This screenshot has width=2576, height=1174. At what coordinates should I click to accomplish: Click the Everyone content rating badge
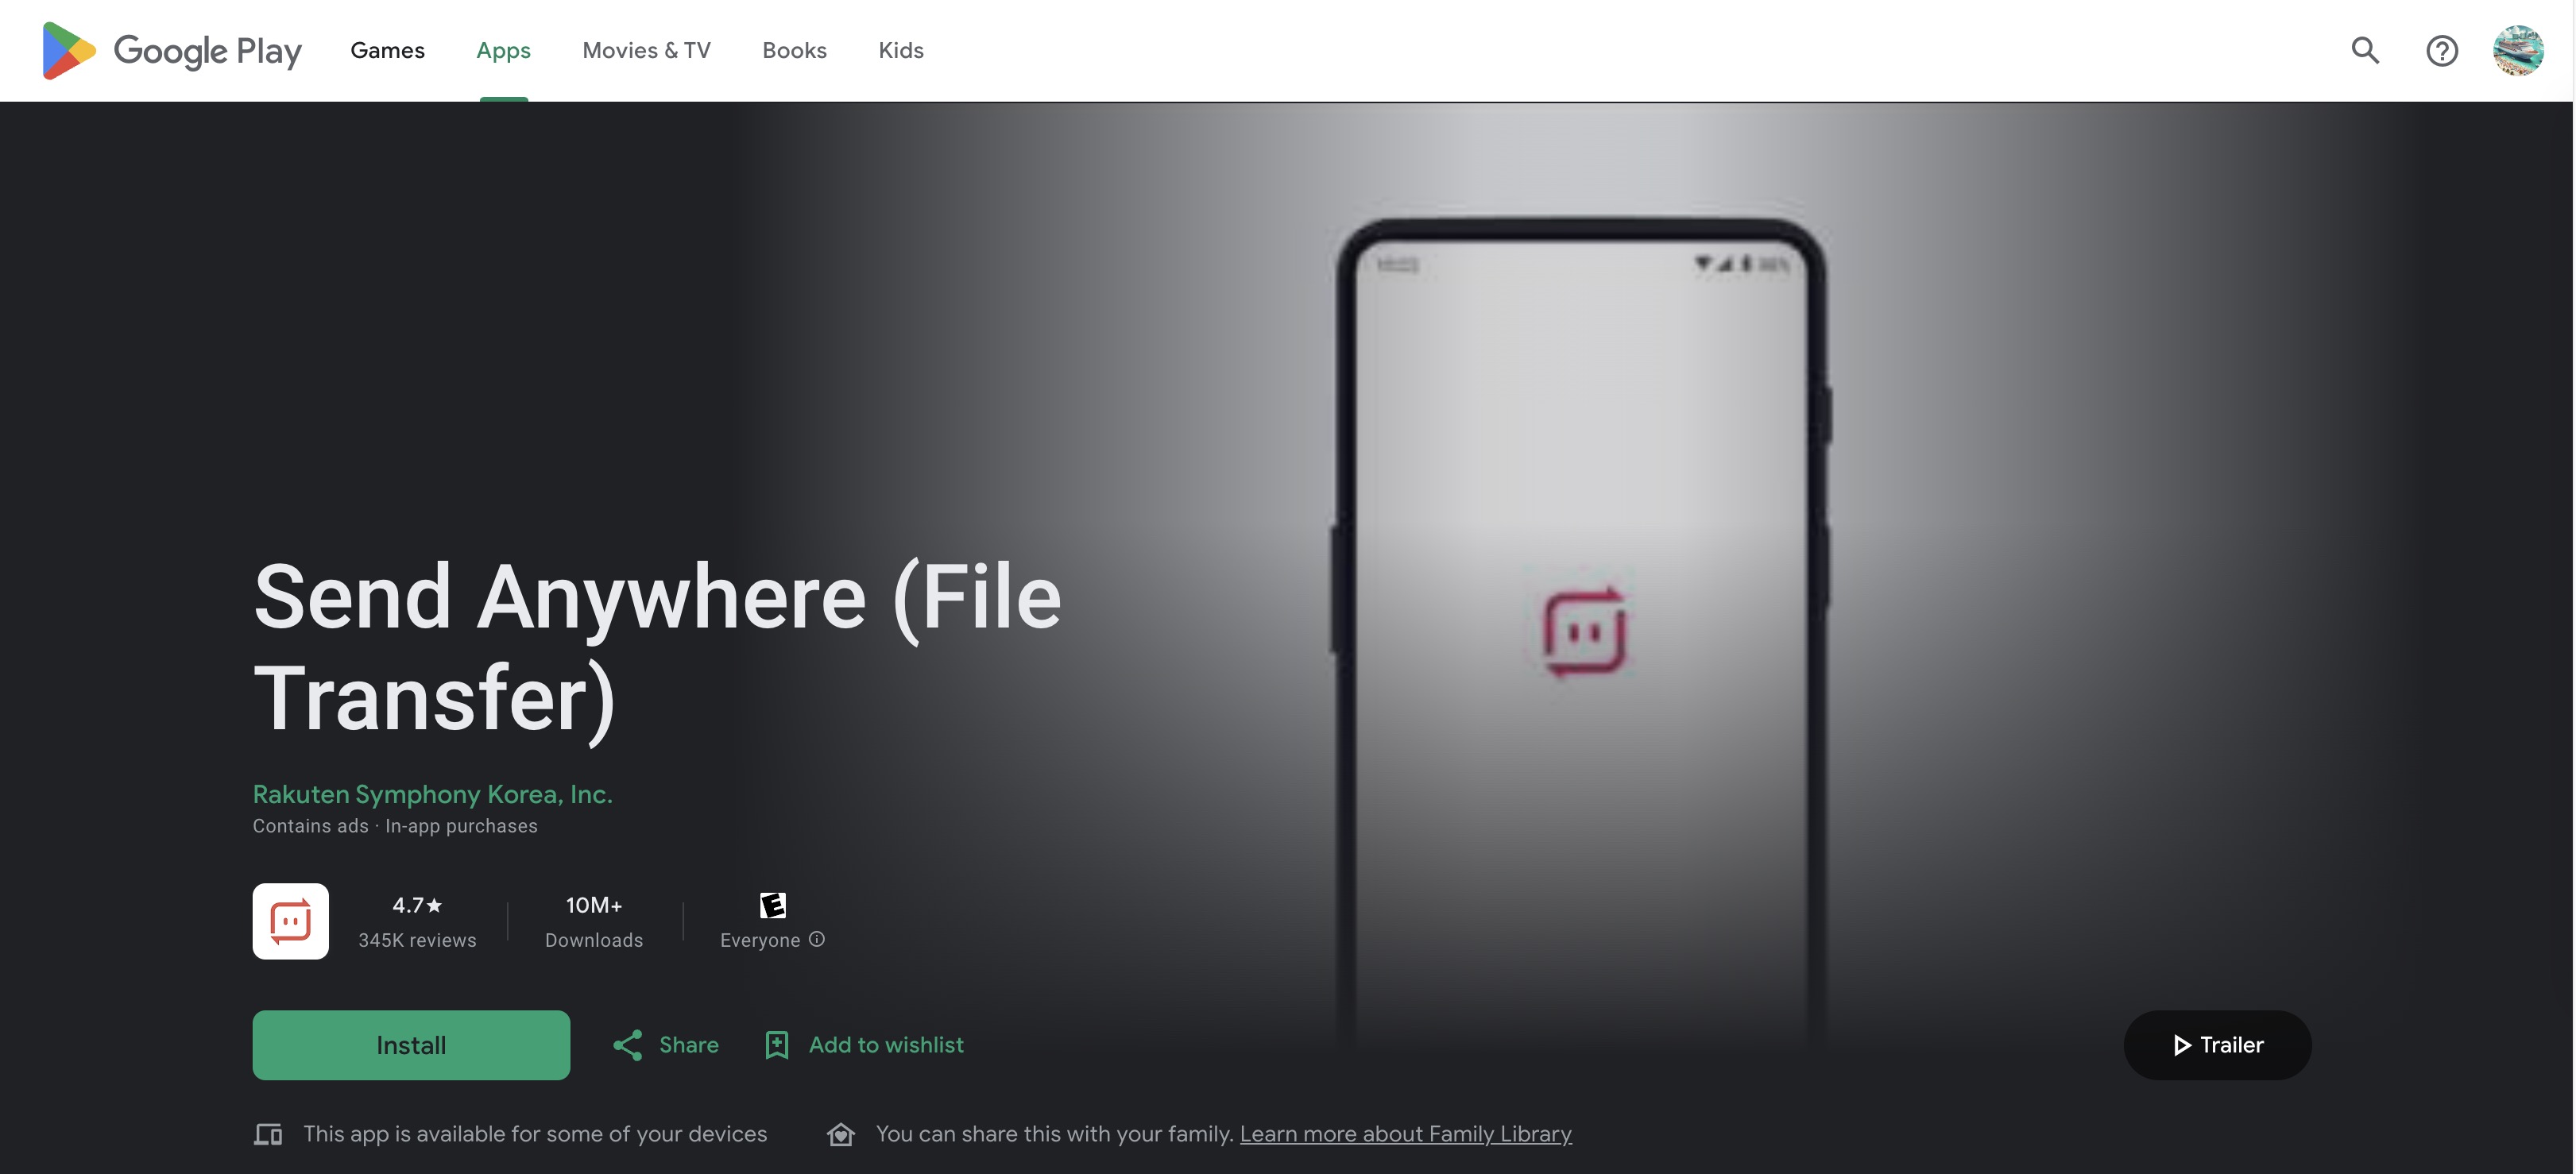tap(772, 905)
